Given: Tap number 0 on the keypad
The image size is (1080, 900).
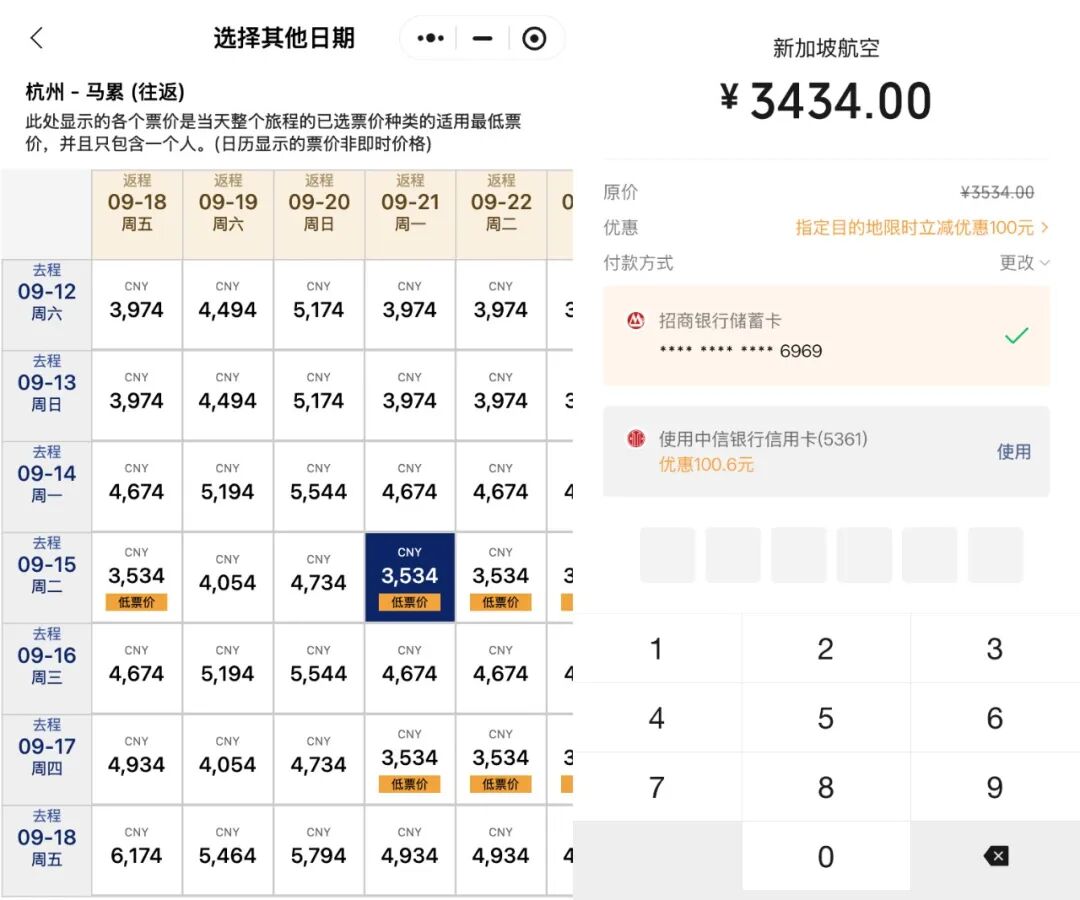Looking at the screenshot, I should tap(825, 856).
